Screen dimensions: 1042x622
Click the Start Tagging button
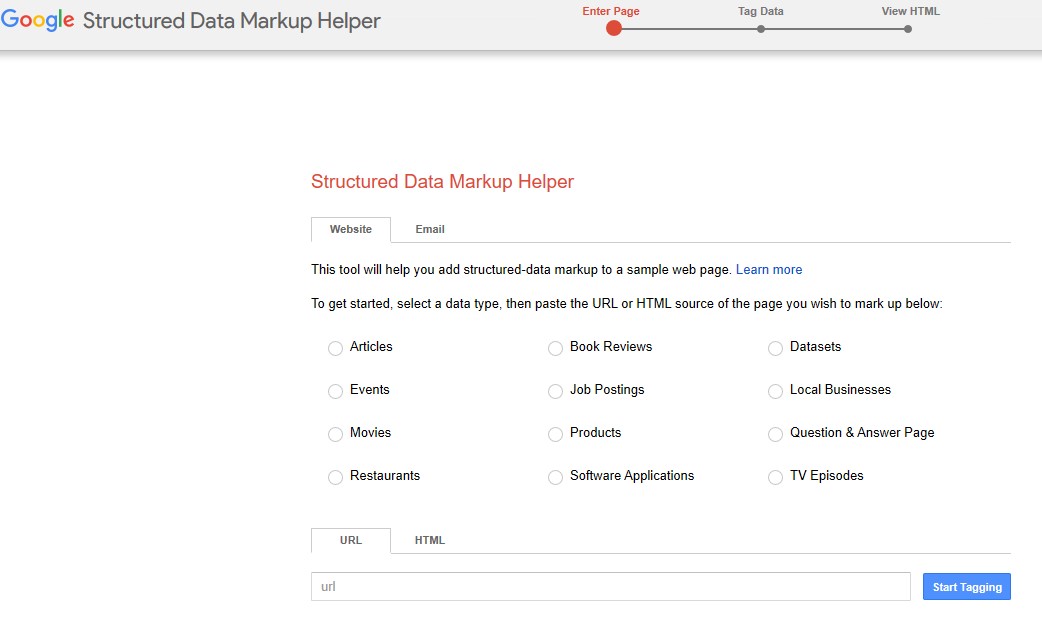pyautogui.click(x=967, y=587)
